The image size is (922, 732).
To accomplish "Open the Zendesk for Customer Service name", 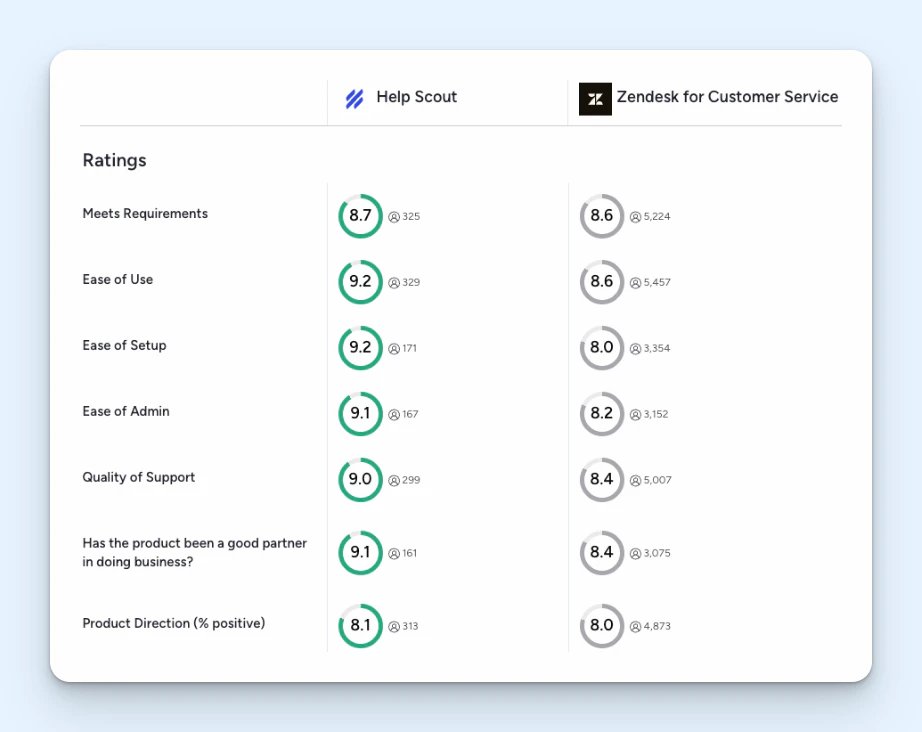I will coord(727,97).
